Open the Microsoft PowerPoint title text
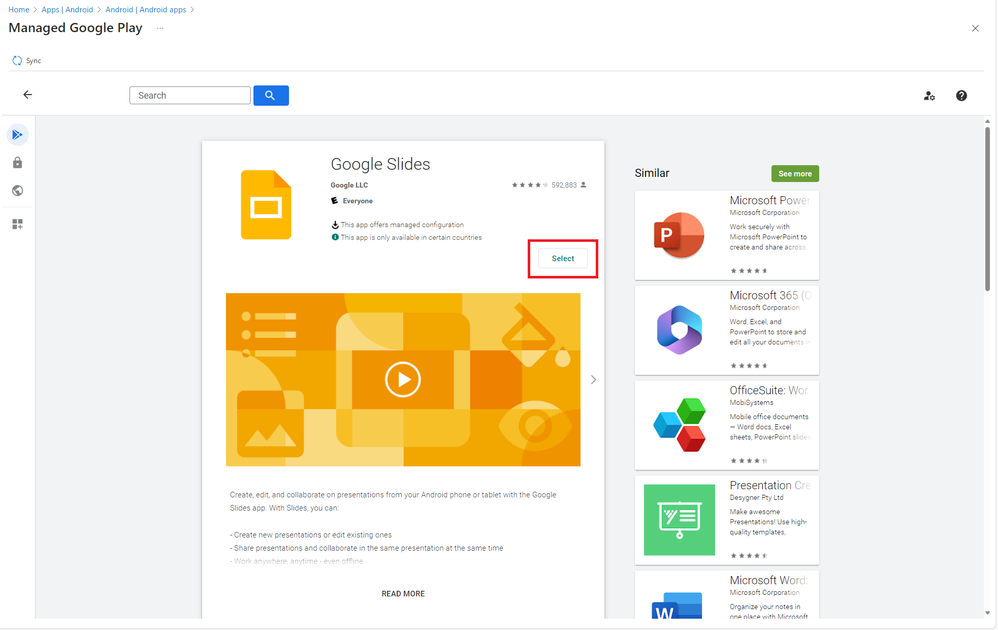This screenshot has height=630, width=998. click(x=770, y=200)
